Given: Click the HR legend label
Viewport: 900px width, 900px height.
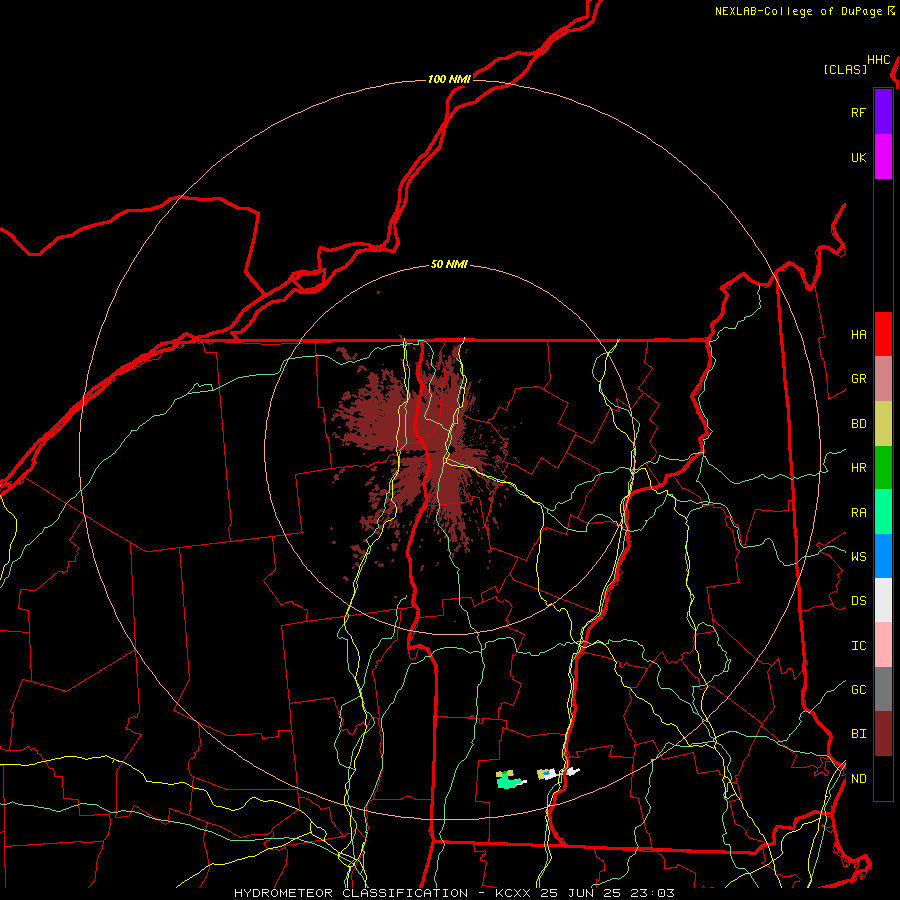Looking at the screenshot, I should (858, 468).
